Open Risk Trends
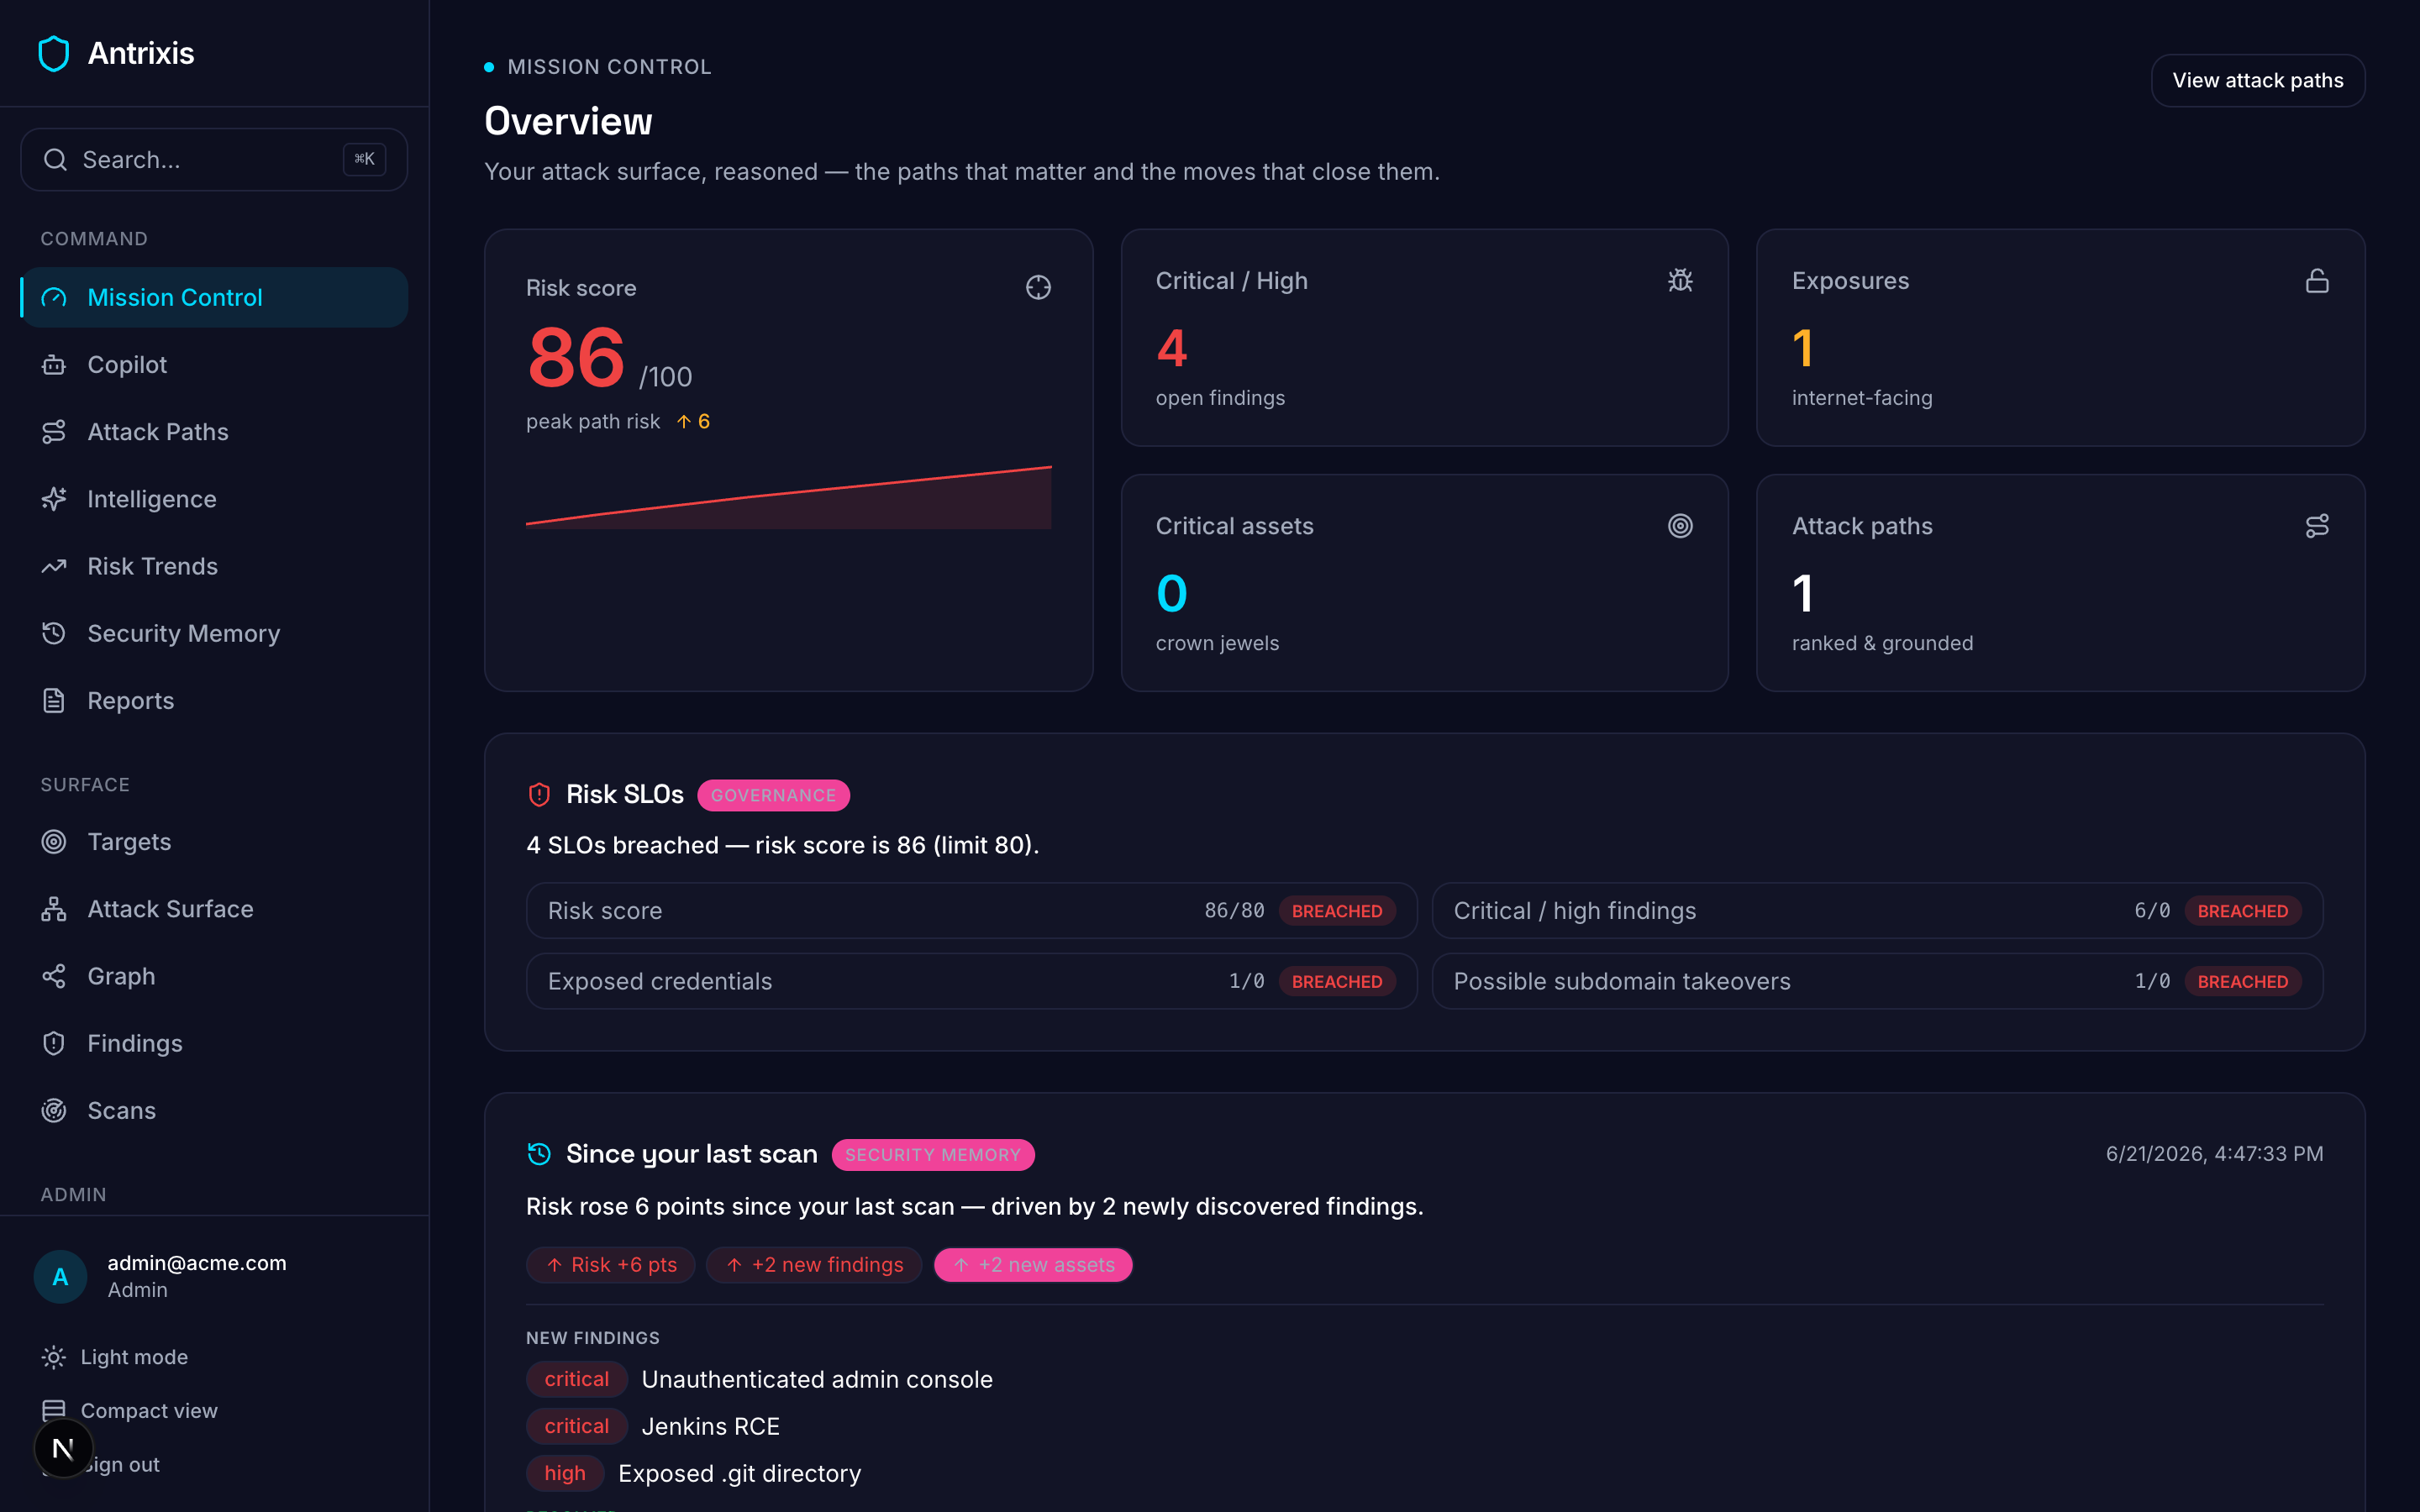The image size is (2420, 1512). coord(215,566)
